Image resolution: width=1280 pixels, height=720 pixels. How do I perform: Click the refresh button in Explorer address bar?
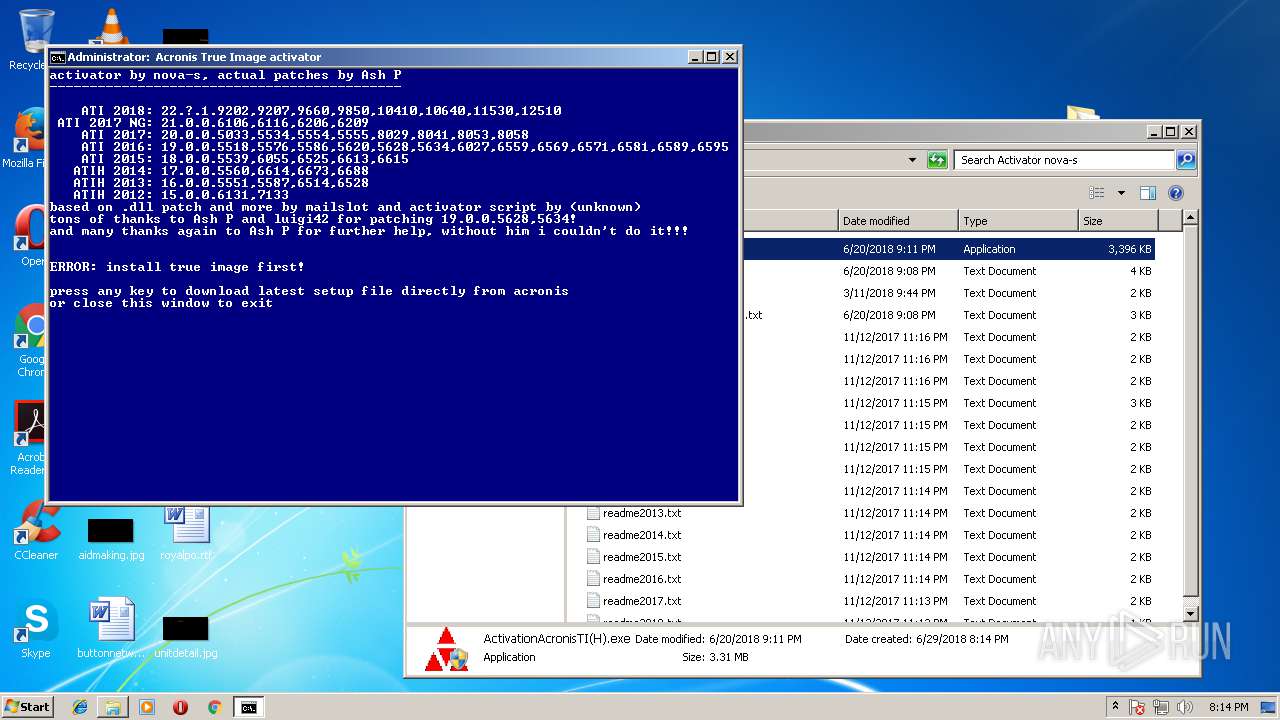pyautogui.click(x=937, y=160)
